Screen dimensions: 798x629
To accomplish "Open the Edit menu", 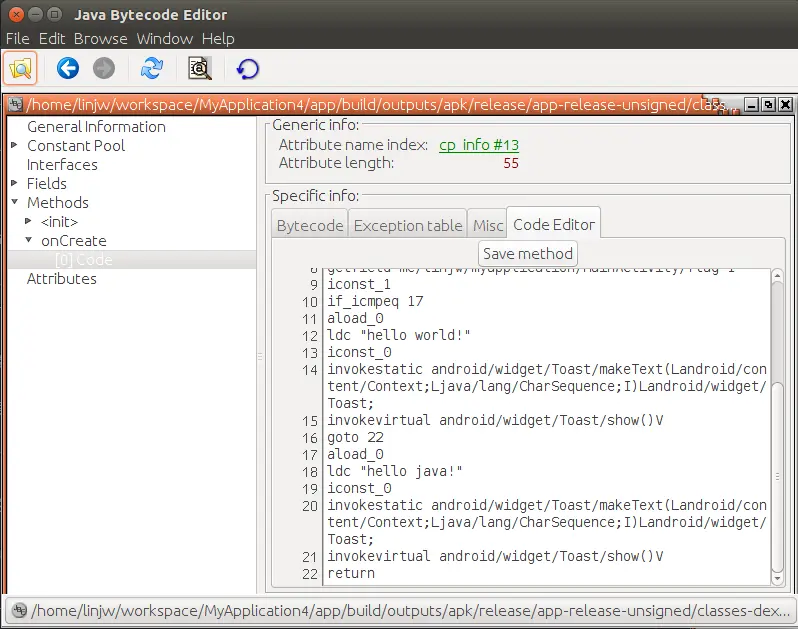I will click(52, 39).
